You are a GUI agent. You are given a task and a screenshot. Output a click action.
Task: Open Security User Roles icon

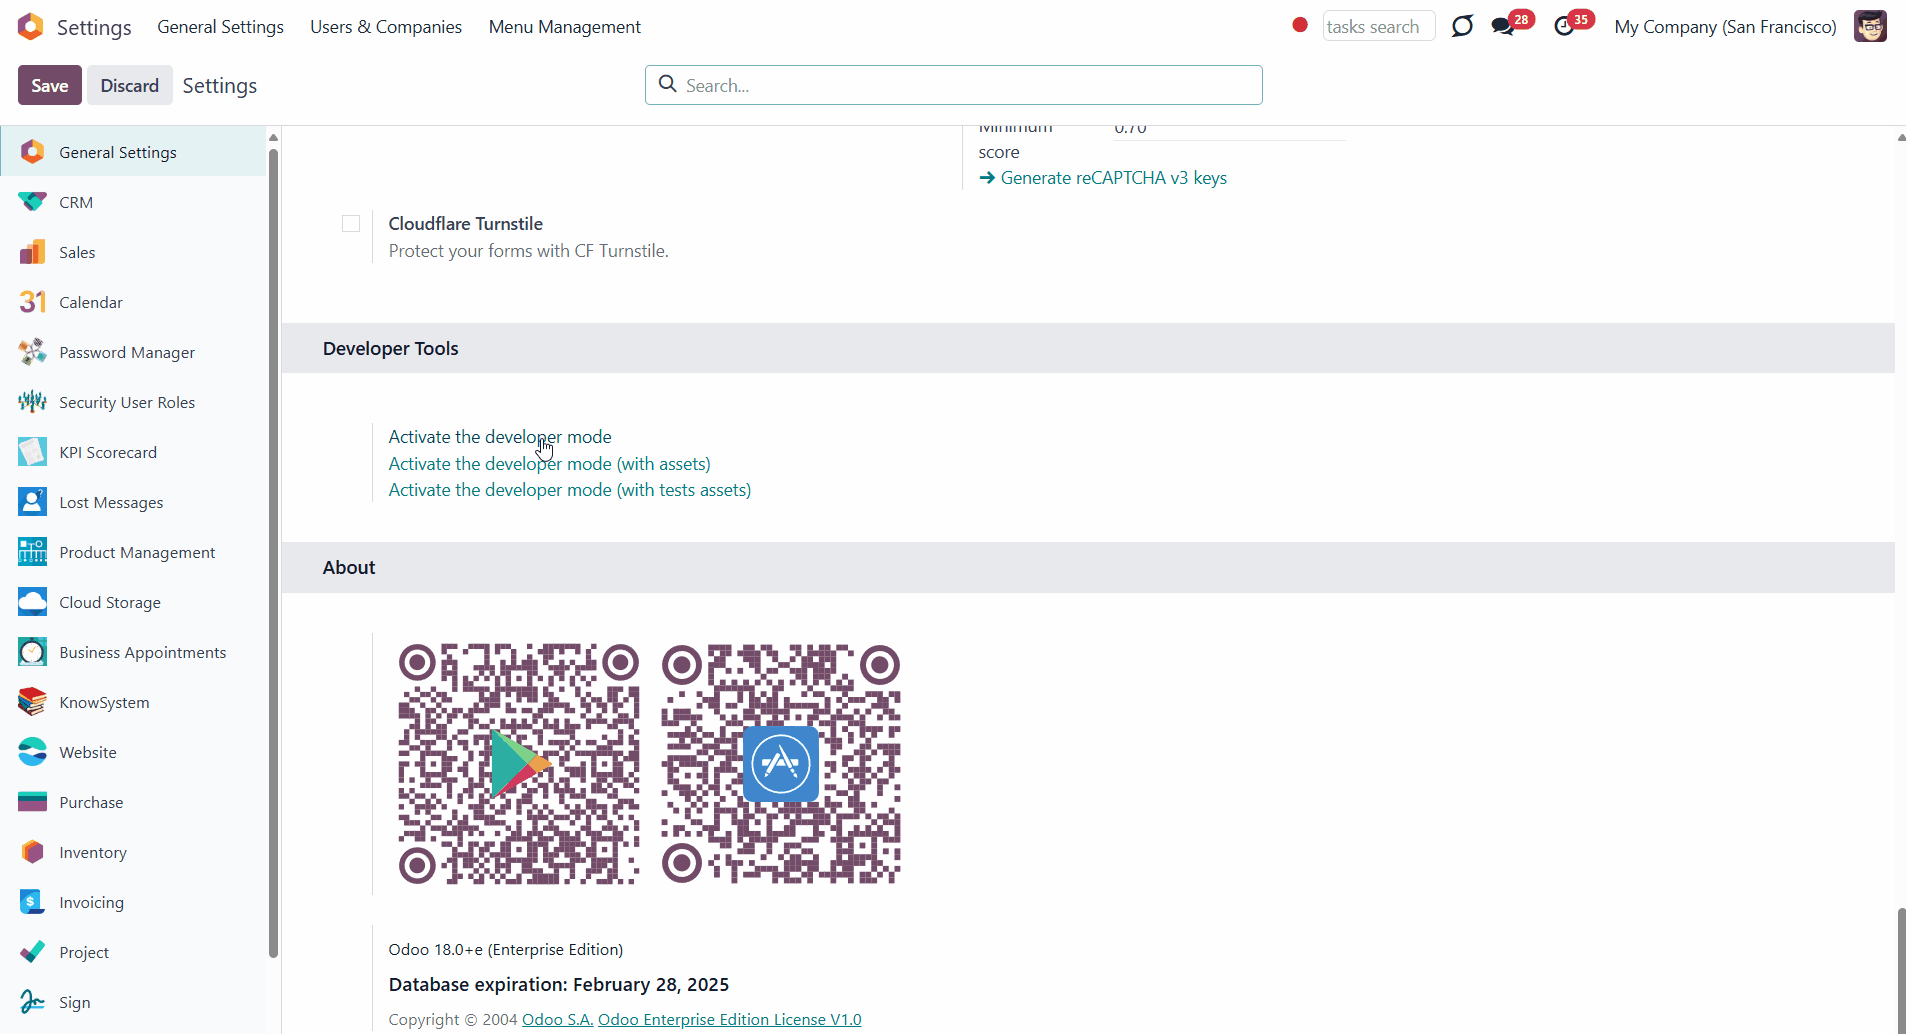tap(32, 402)
